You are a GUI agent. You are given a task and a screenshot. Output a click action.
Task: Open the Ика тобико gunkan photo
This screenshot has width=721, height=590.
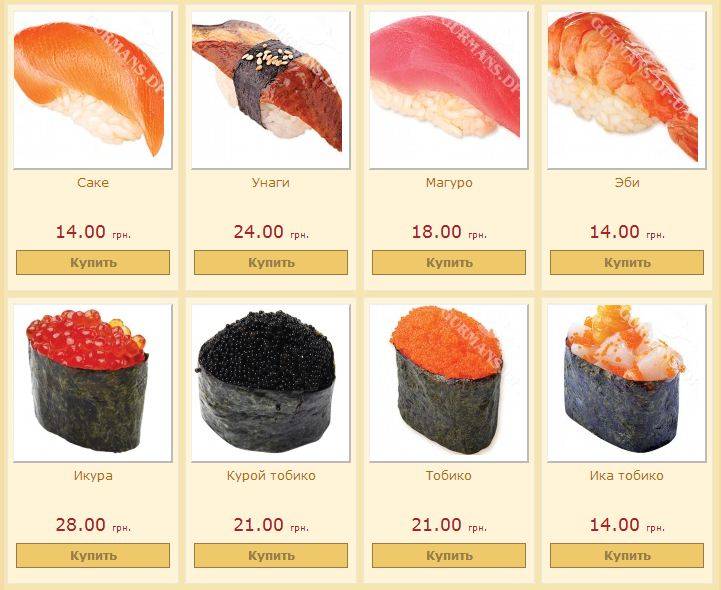coord(627,383)
